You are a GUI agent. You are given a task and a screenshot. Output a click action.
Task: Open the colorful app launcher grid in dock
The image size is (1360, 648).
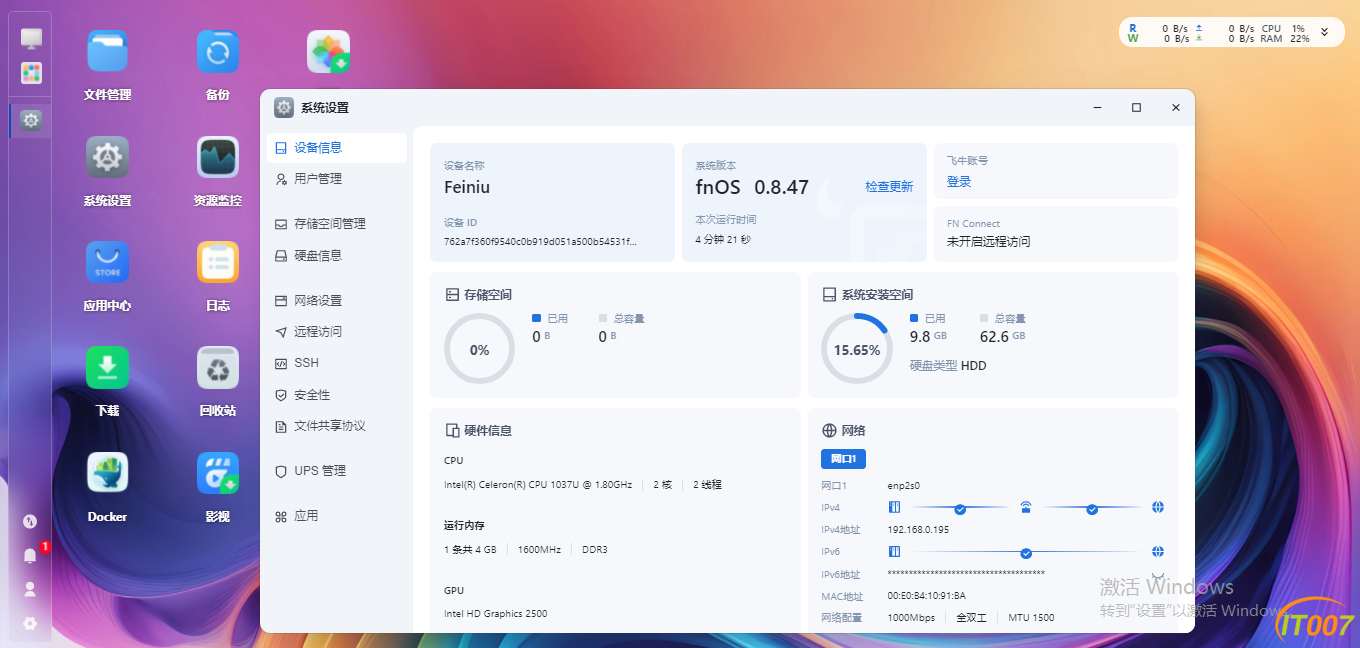[31, 73]
